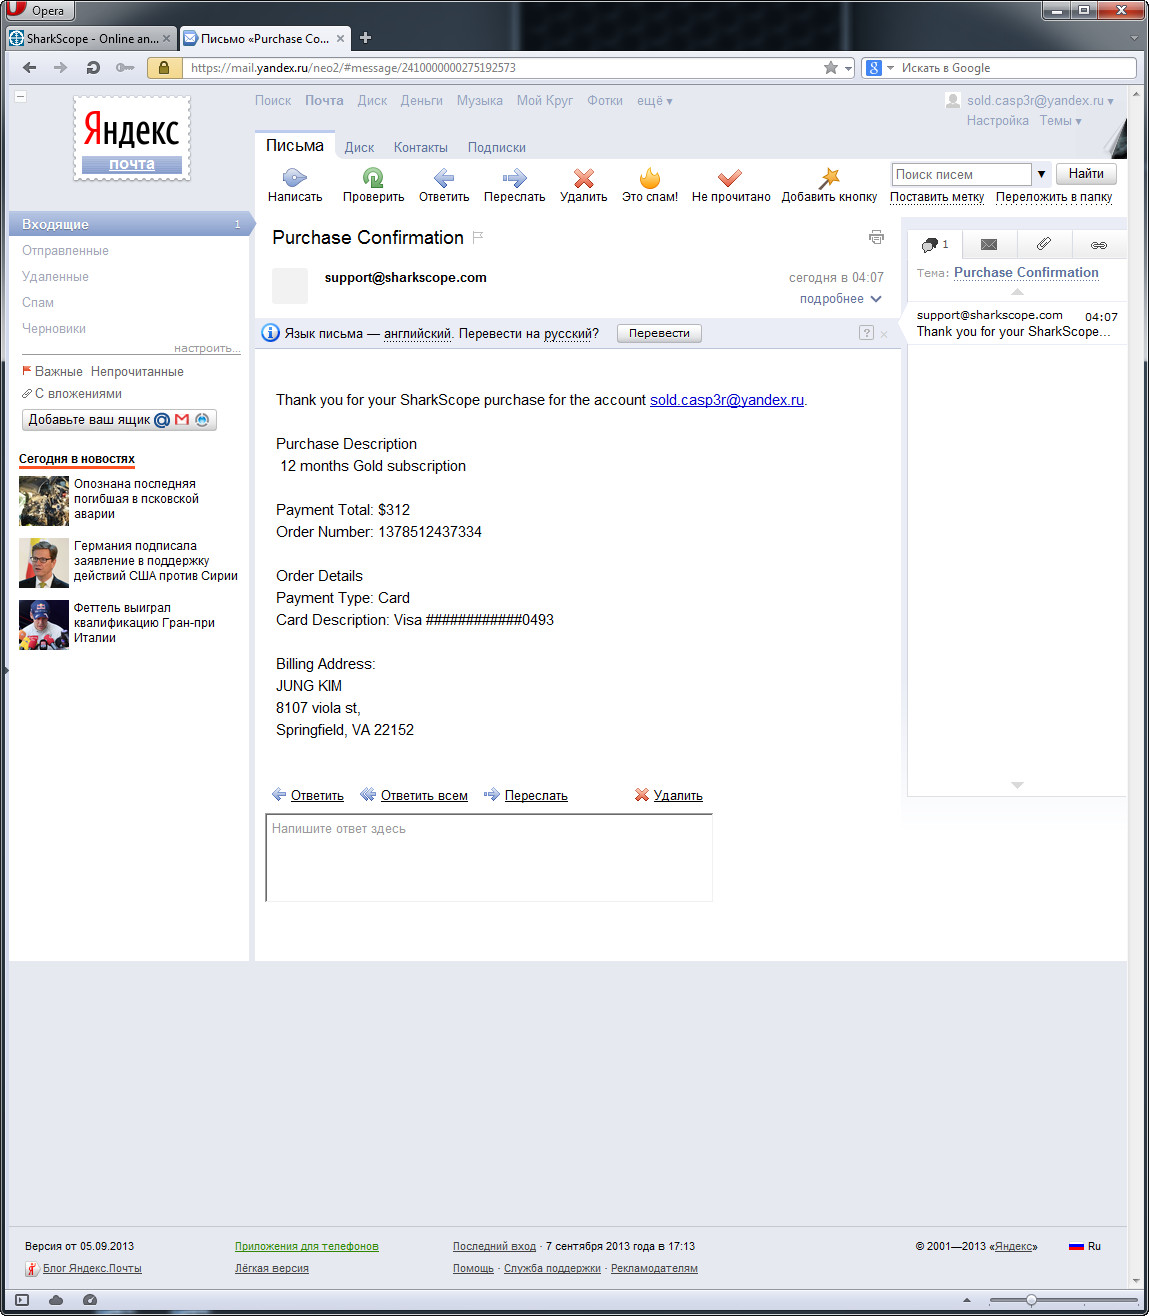Click the Не прочитано checkmark icon
The height and width of the screenshot is (1316, 1149).
point(730,178)
